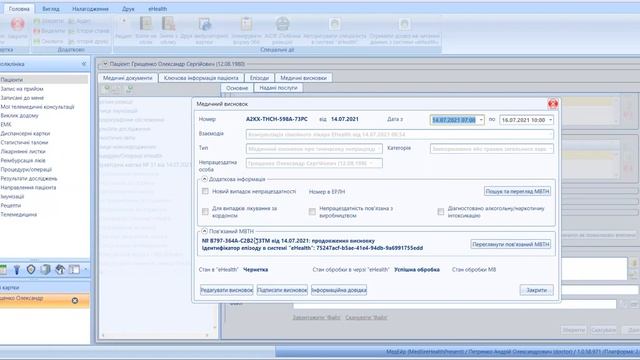Click the get access to patient data icon

404,24
